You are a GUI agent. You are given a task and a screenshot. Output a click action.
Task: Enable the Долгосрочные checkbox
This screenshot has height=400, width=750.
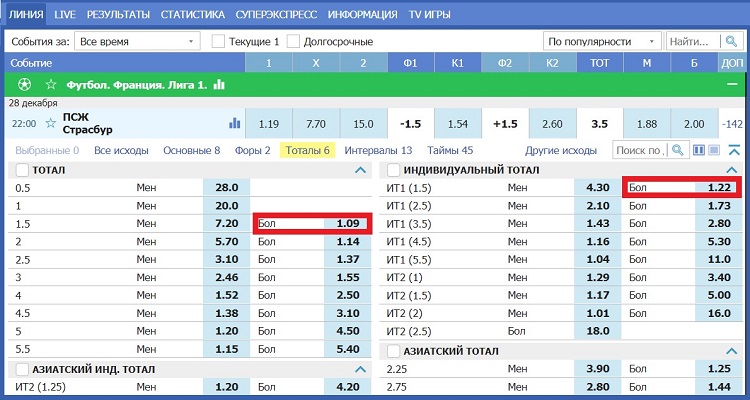point(294,41)
